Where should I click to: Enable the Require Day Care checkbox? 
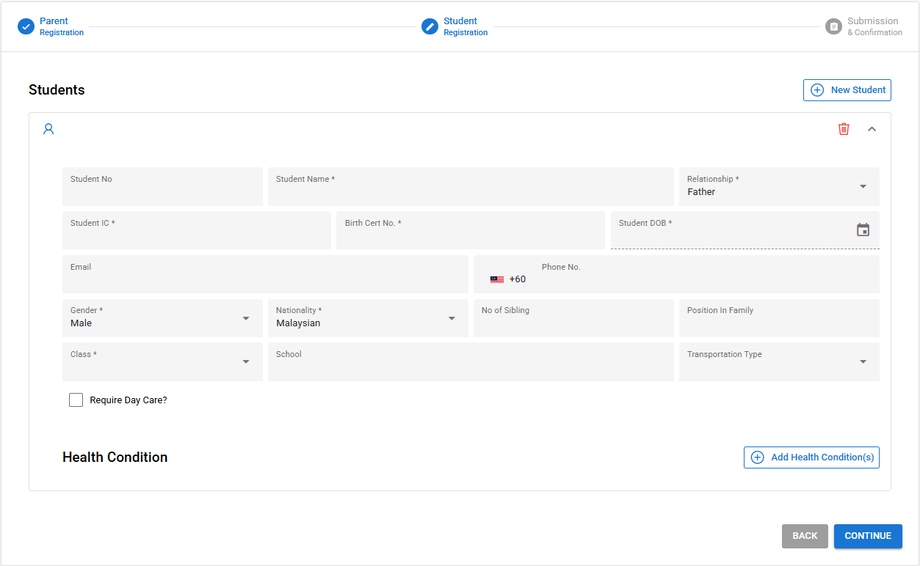point(76,400)
